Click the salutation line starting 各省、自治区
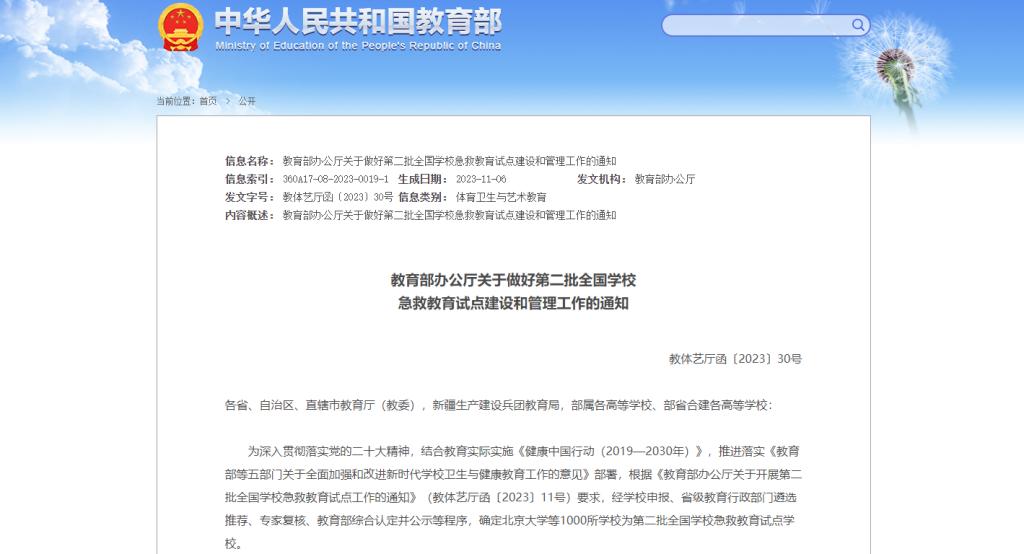The image size is (1024, 554). [x=498, y=405]
